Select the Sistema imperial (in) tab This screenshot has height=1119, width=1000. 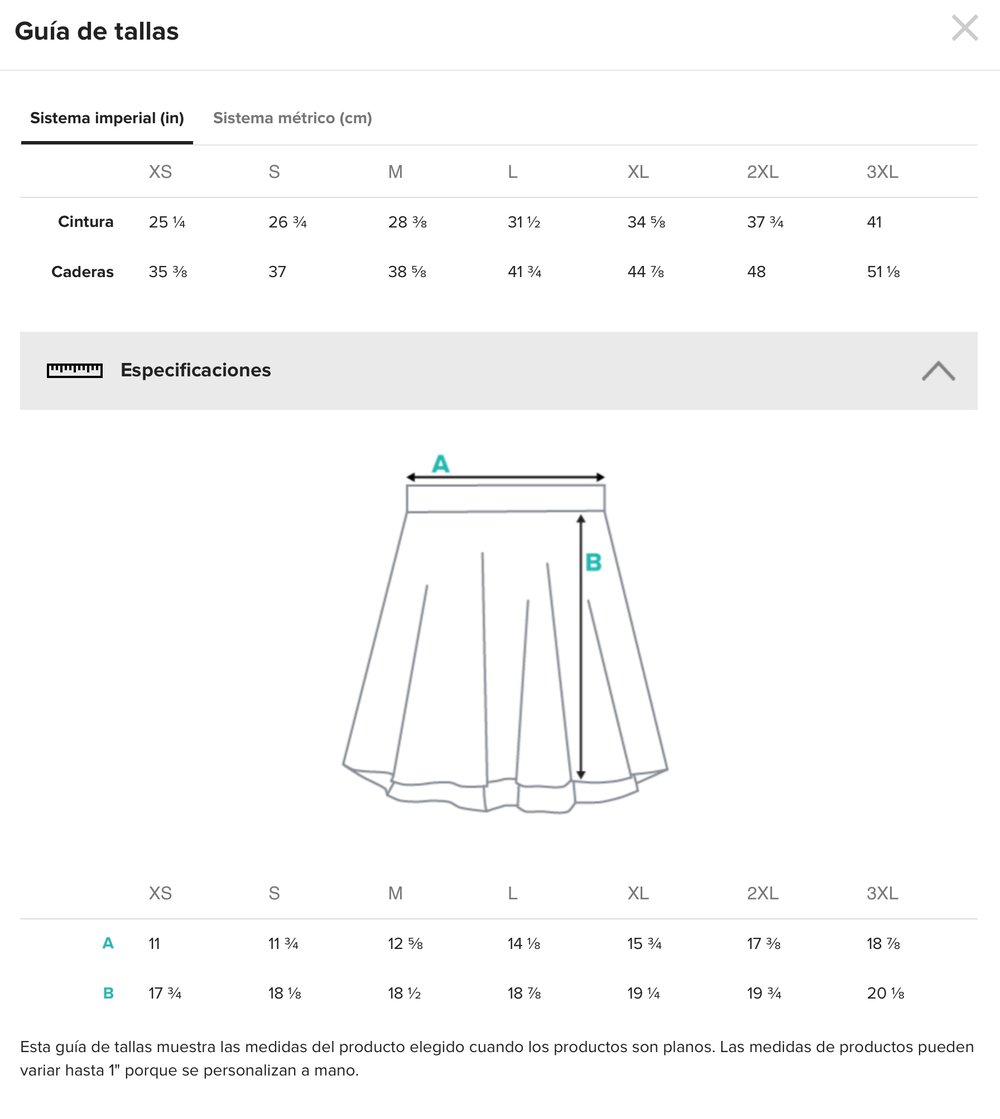click(107, 118)
